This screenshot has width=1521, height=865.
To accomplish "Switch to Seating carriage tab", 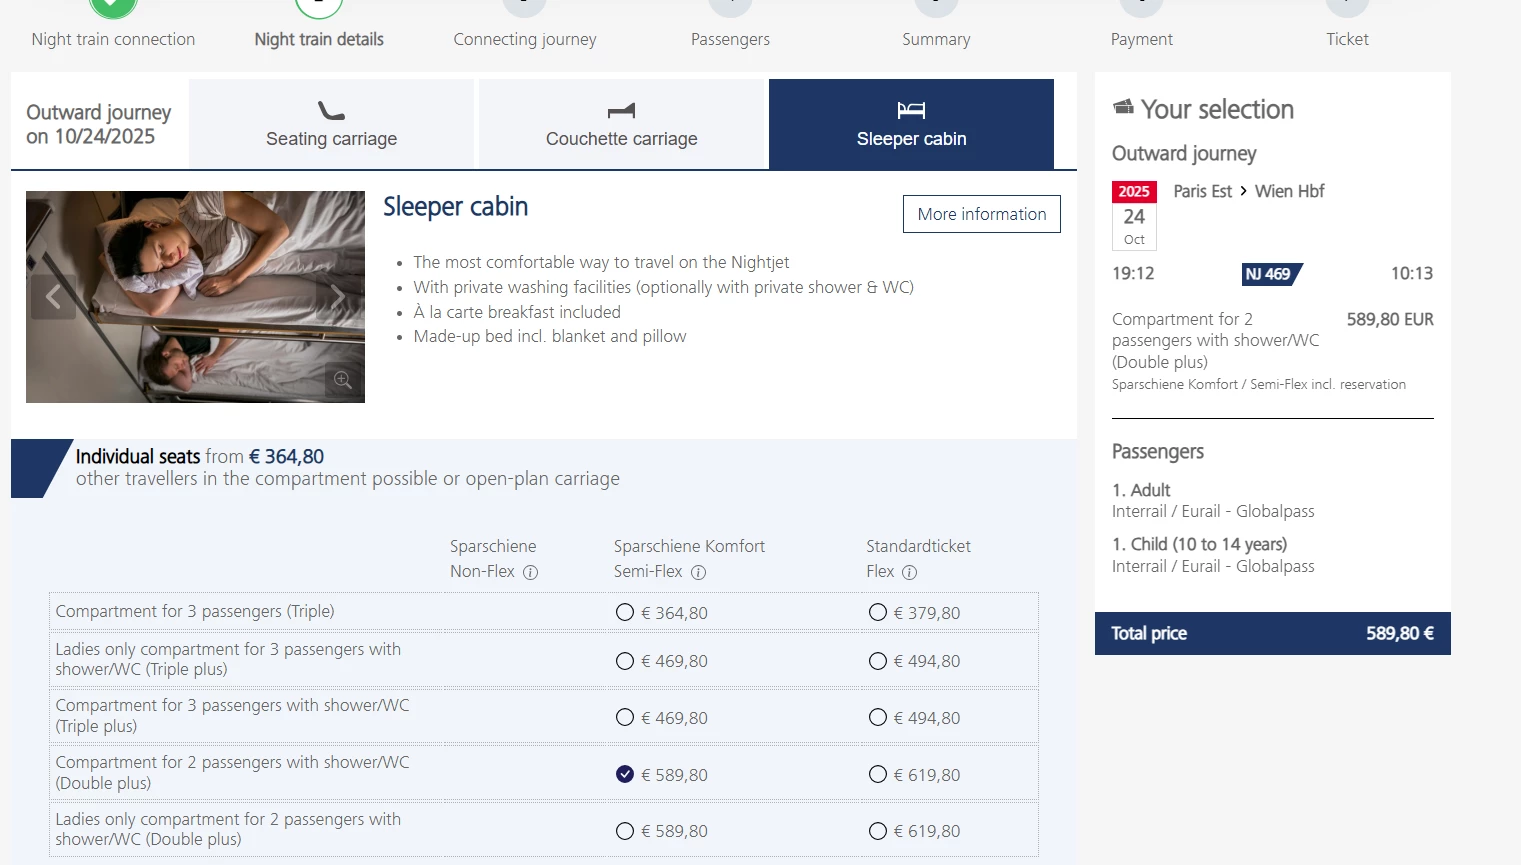I will coord(331,125).
